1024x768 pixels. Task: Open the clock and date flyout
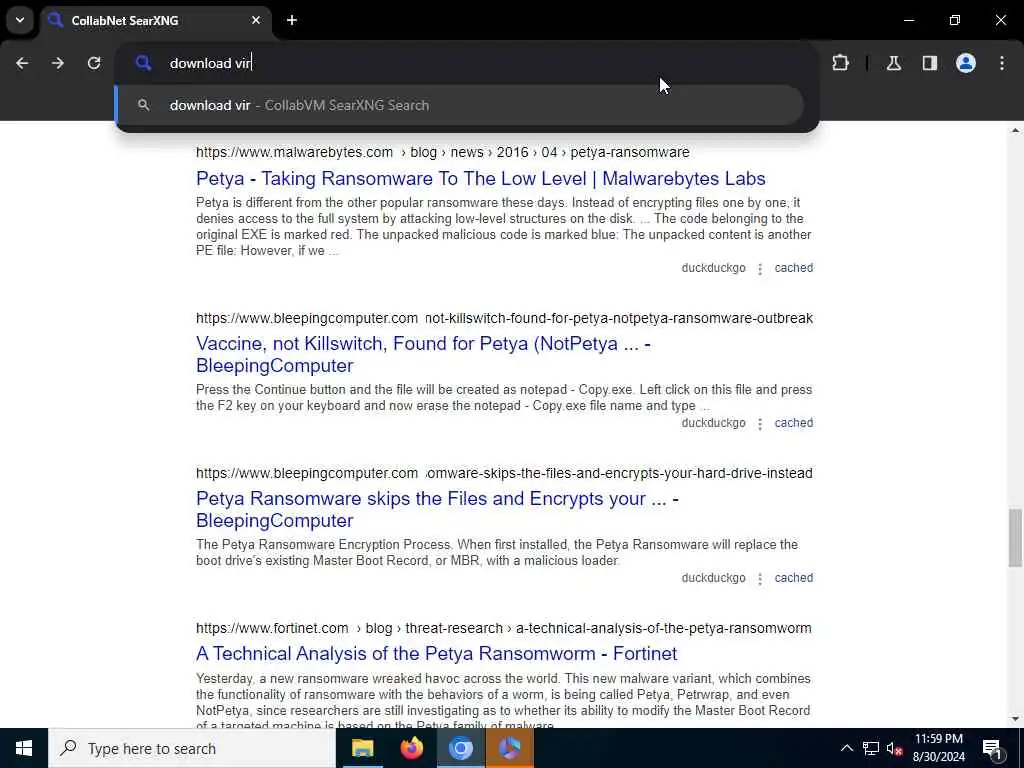[x=938, y=748]
